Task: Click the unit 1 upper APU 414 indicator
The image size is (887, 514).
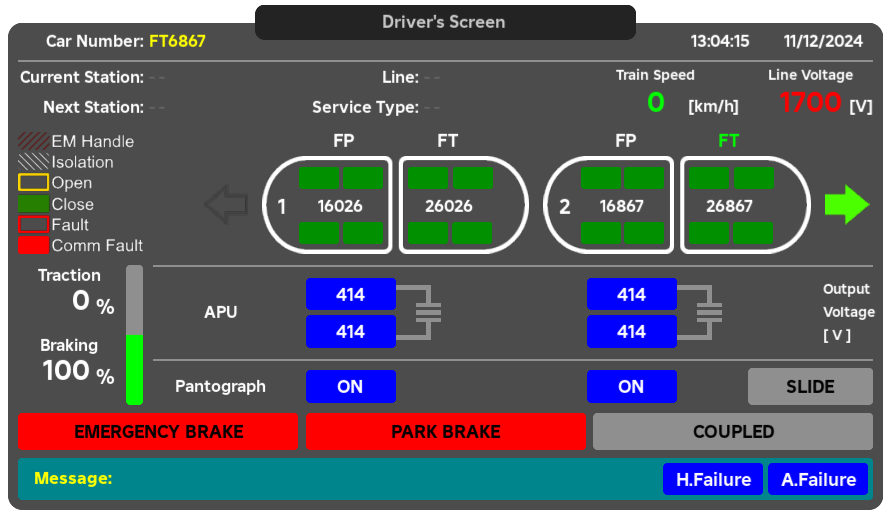Action: (351, 294)
